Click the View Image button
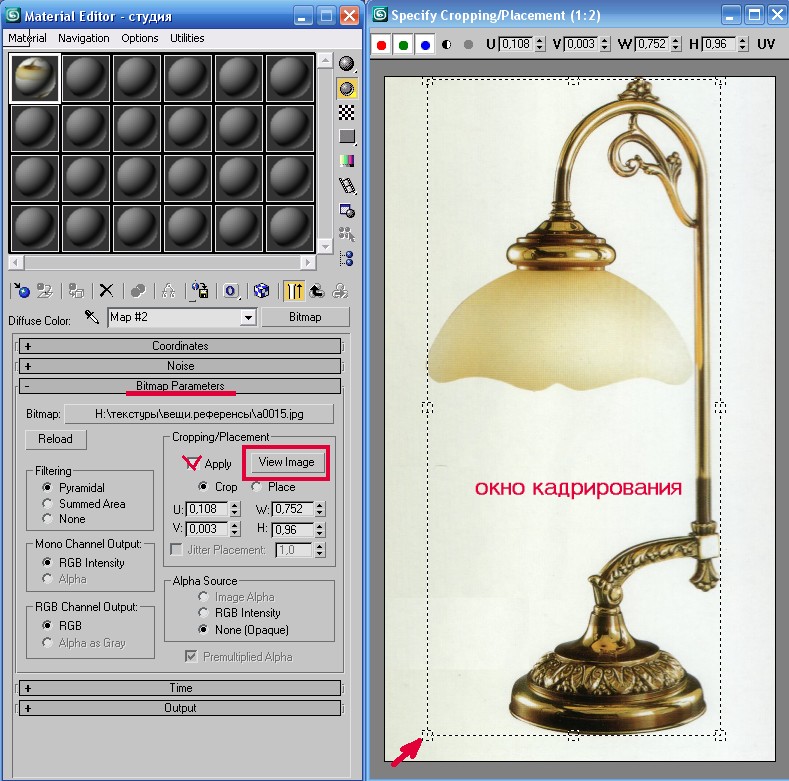This screenshot has height=781, width=789. point(286,462)
